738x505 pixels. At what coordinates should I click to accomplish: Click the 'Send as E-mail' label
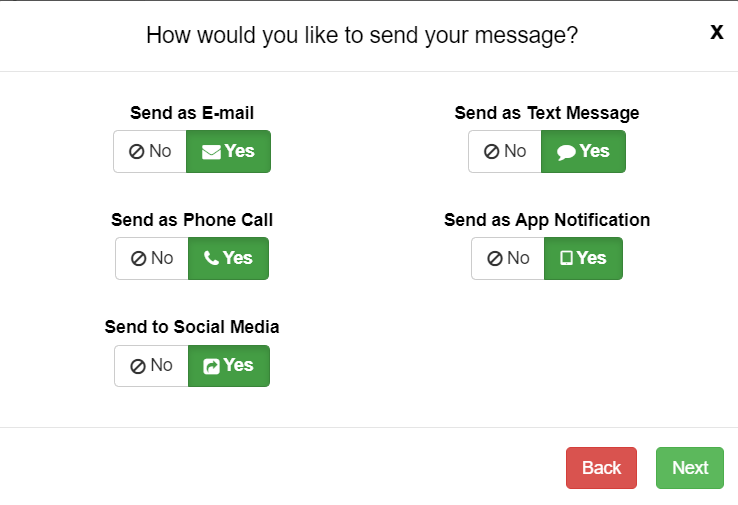(192, 113)
